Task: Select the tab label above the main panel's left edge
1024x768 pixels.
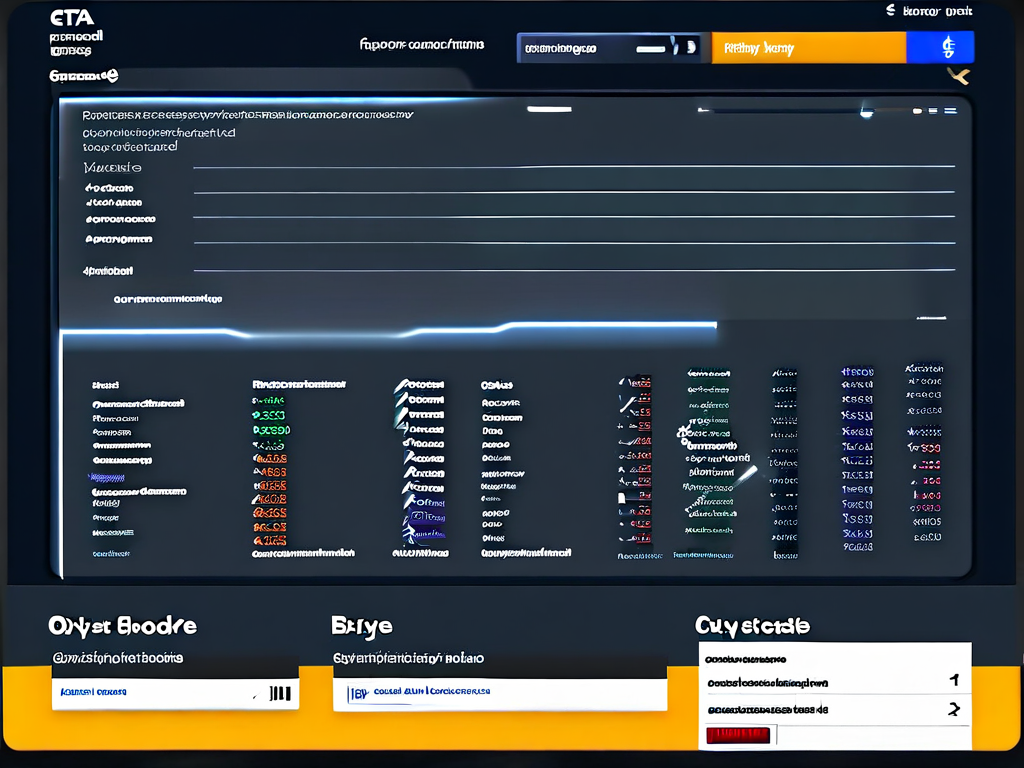Action: 84,76
